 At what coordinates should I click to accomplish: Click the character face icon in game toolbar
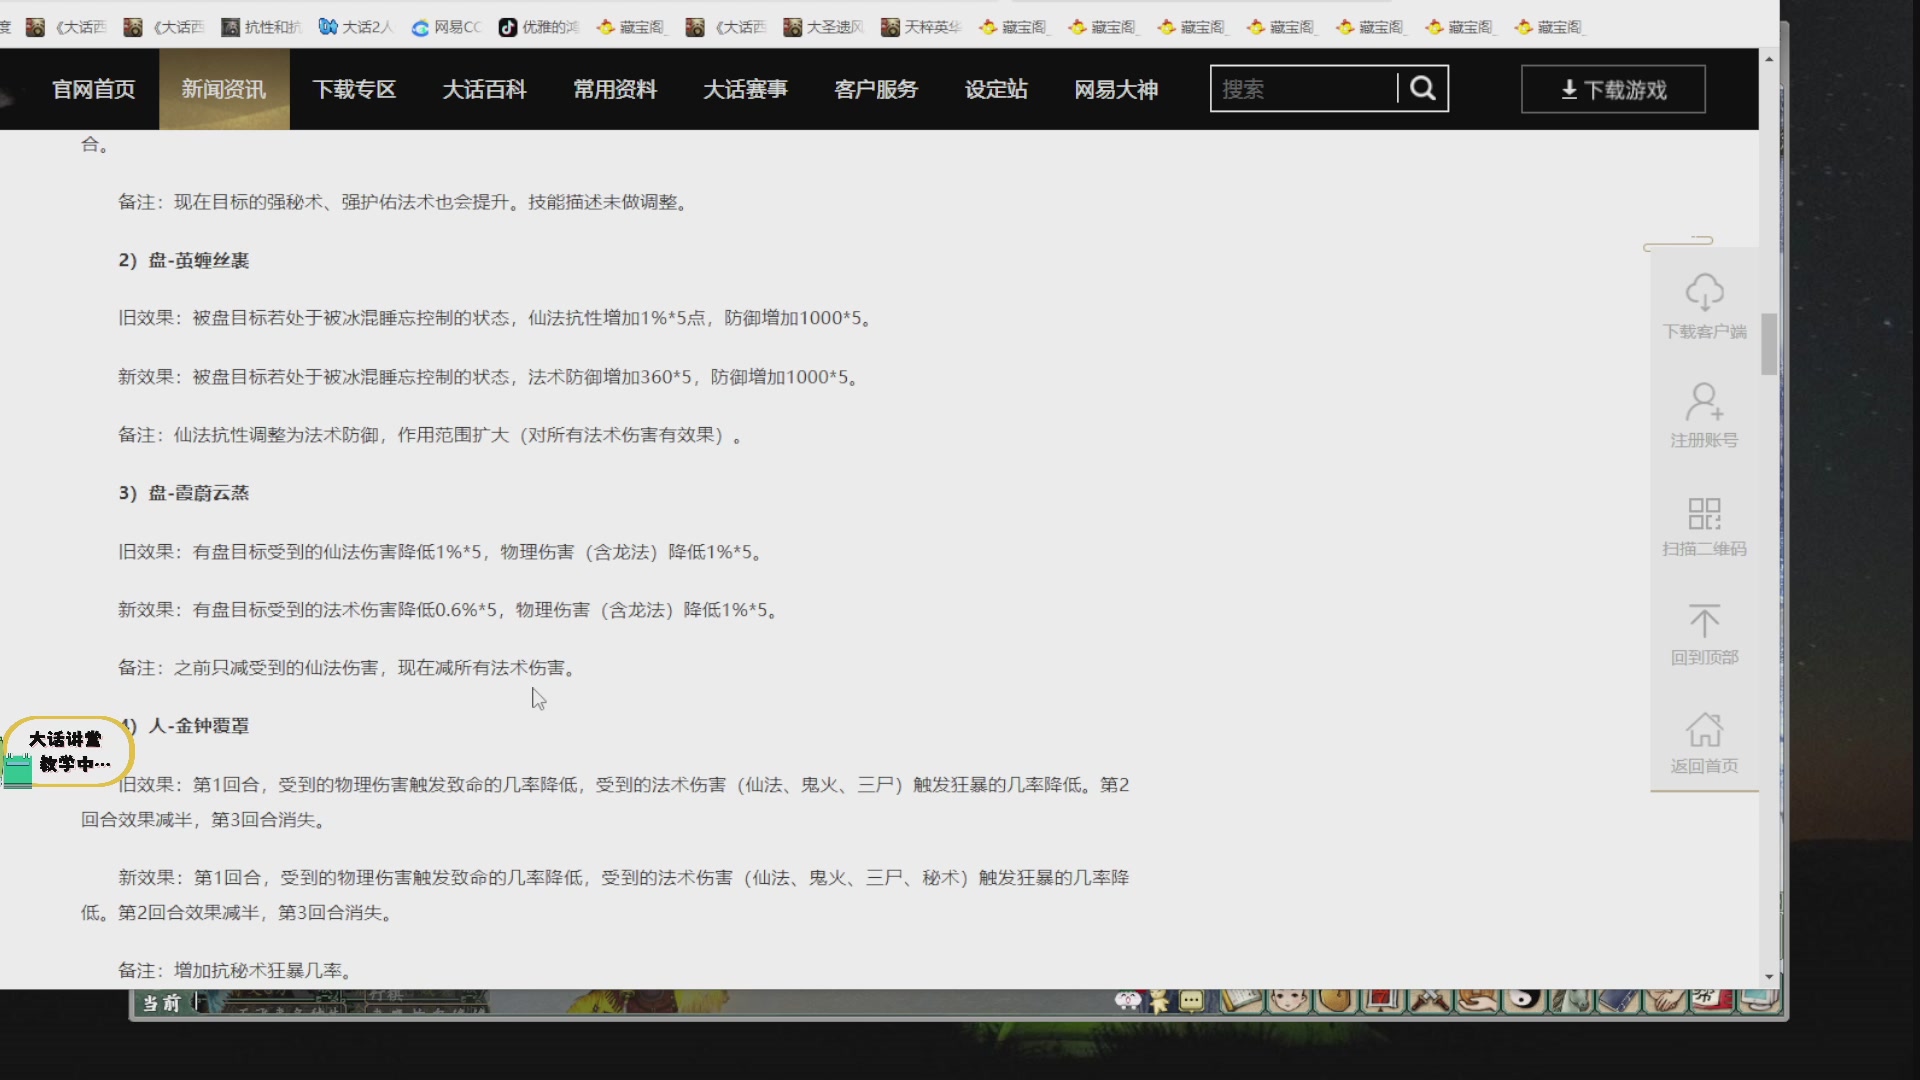tap(1289, 1002)
